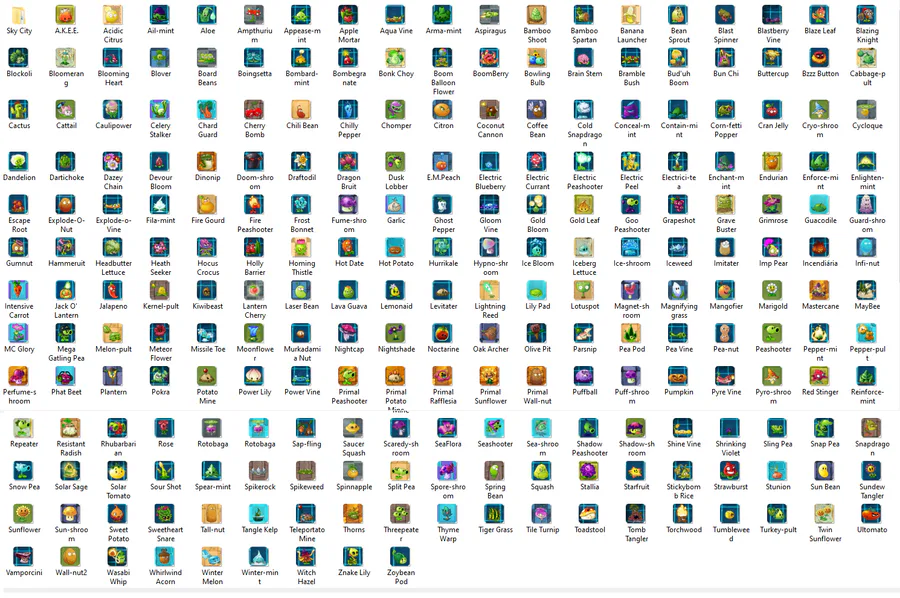Select the Snow Pea icon

24,471
